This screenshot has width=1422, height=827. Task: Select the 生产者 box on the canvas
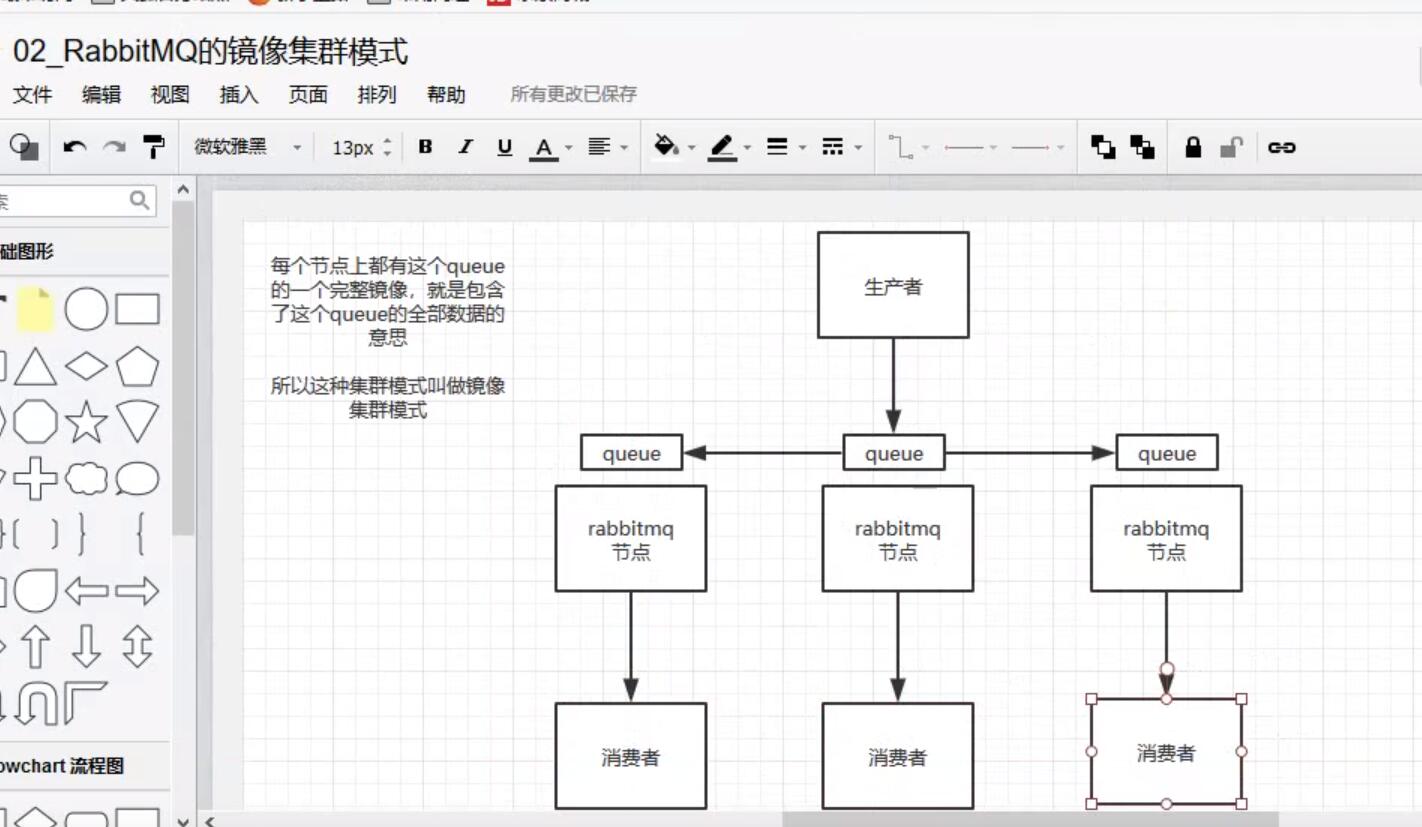point(893,285)
